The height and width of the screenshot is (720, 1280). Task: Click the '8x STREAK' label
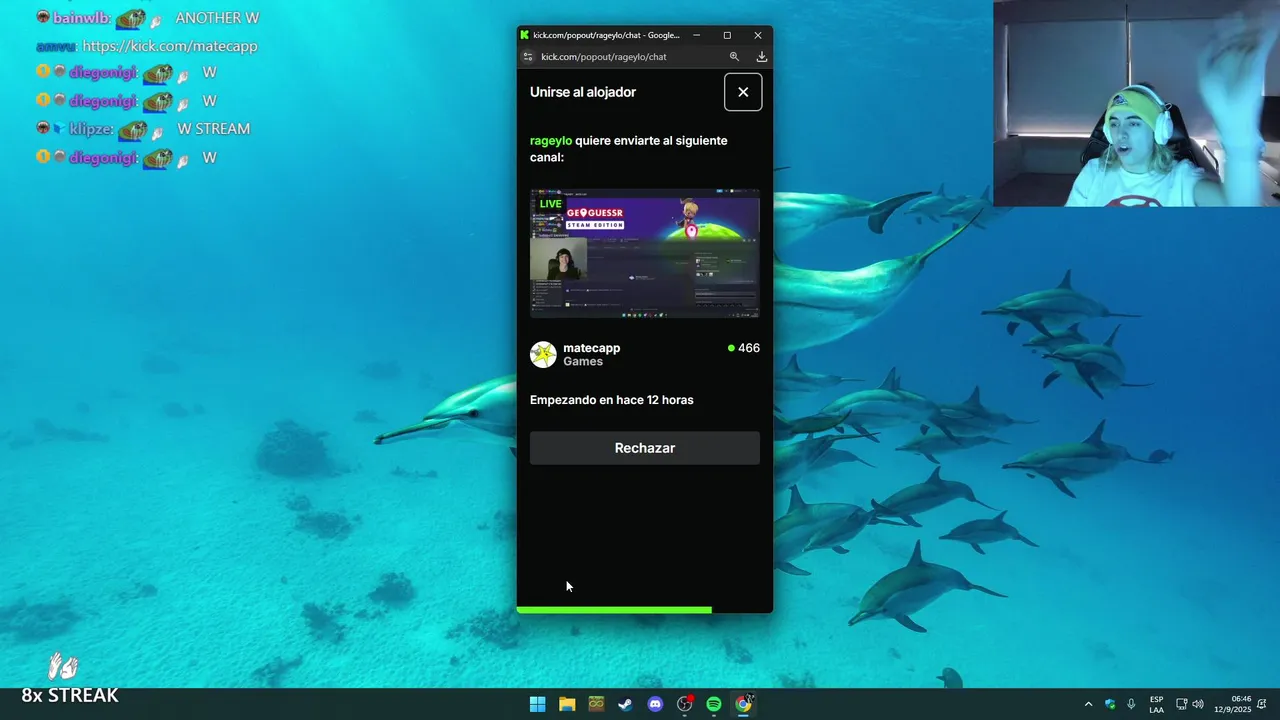coord(70,695)
